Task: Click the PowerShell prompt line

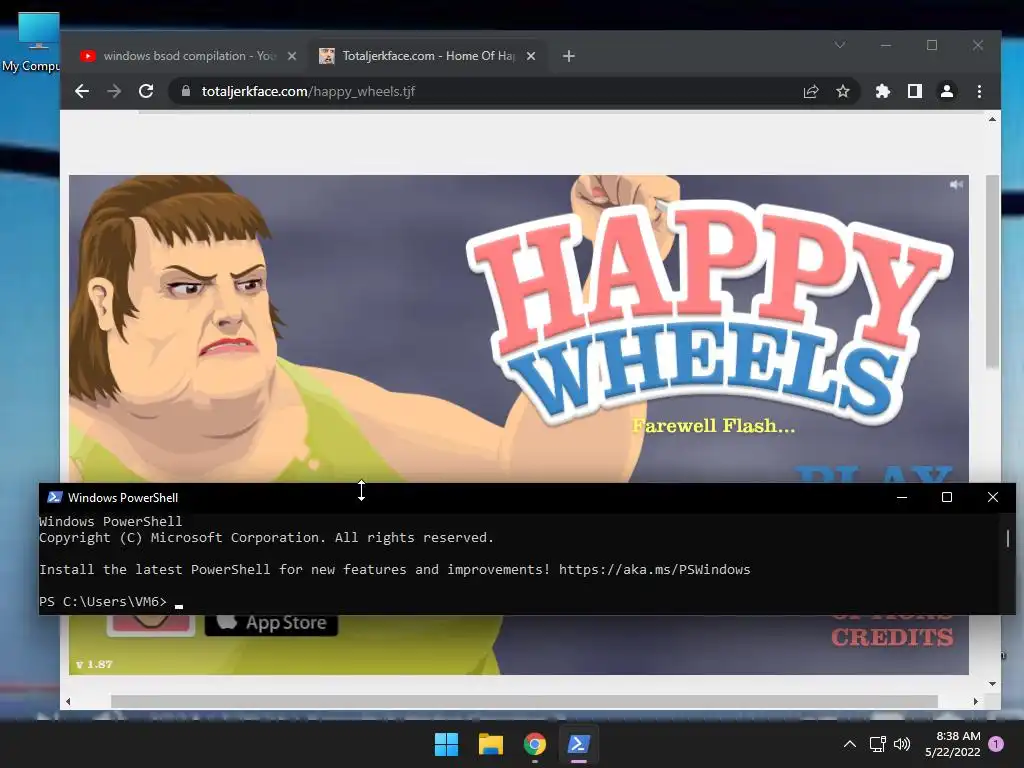Action: [111, 601]
